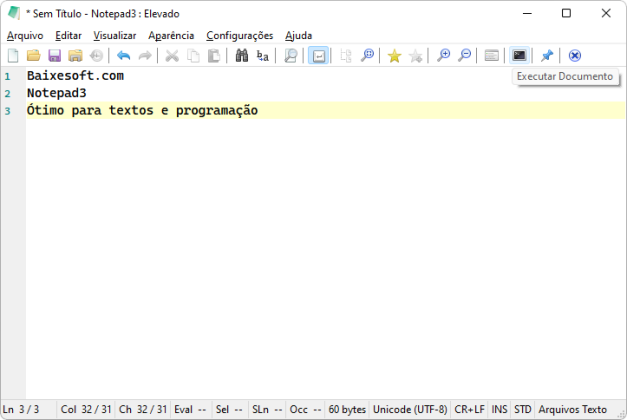The width and height of the screenshot is (627, 420).
Task: Click the 'Sel --' status bar field
Action: click(229, 410)
